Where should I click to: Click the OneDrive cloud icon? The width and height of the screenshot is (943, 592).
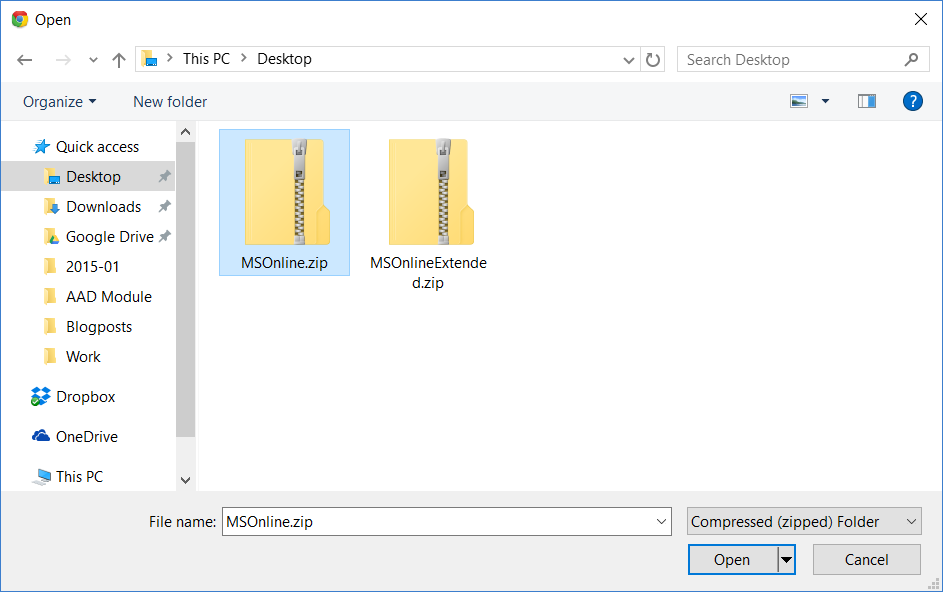tap(41, 436)
